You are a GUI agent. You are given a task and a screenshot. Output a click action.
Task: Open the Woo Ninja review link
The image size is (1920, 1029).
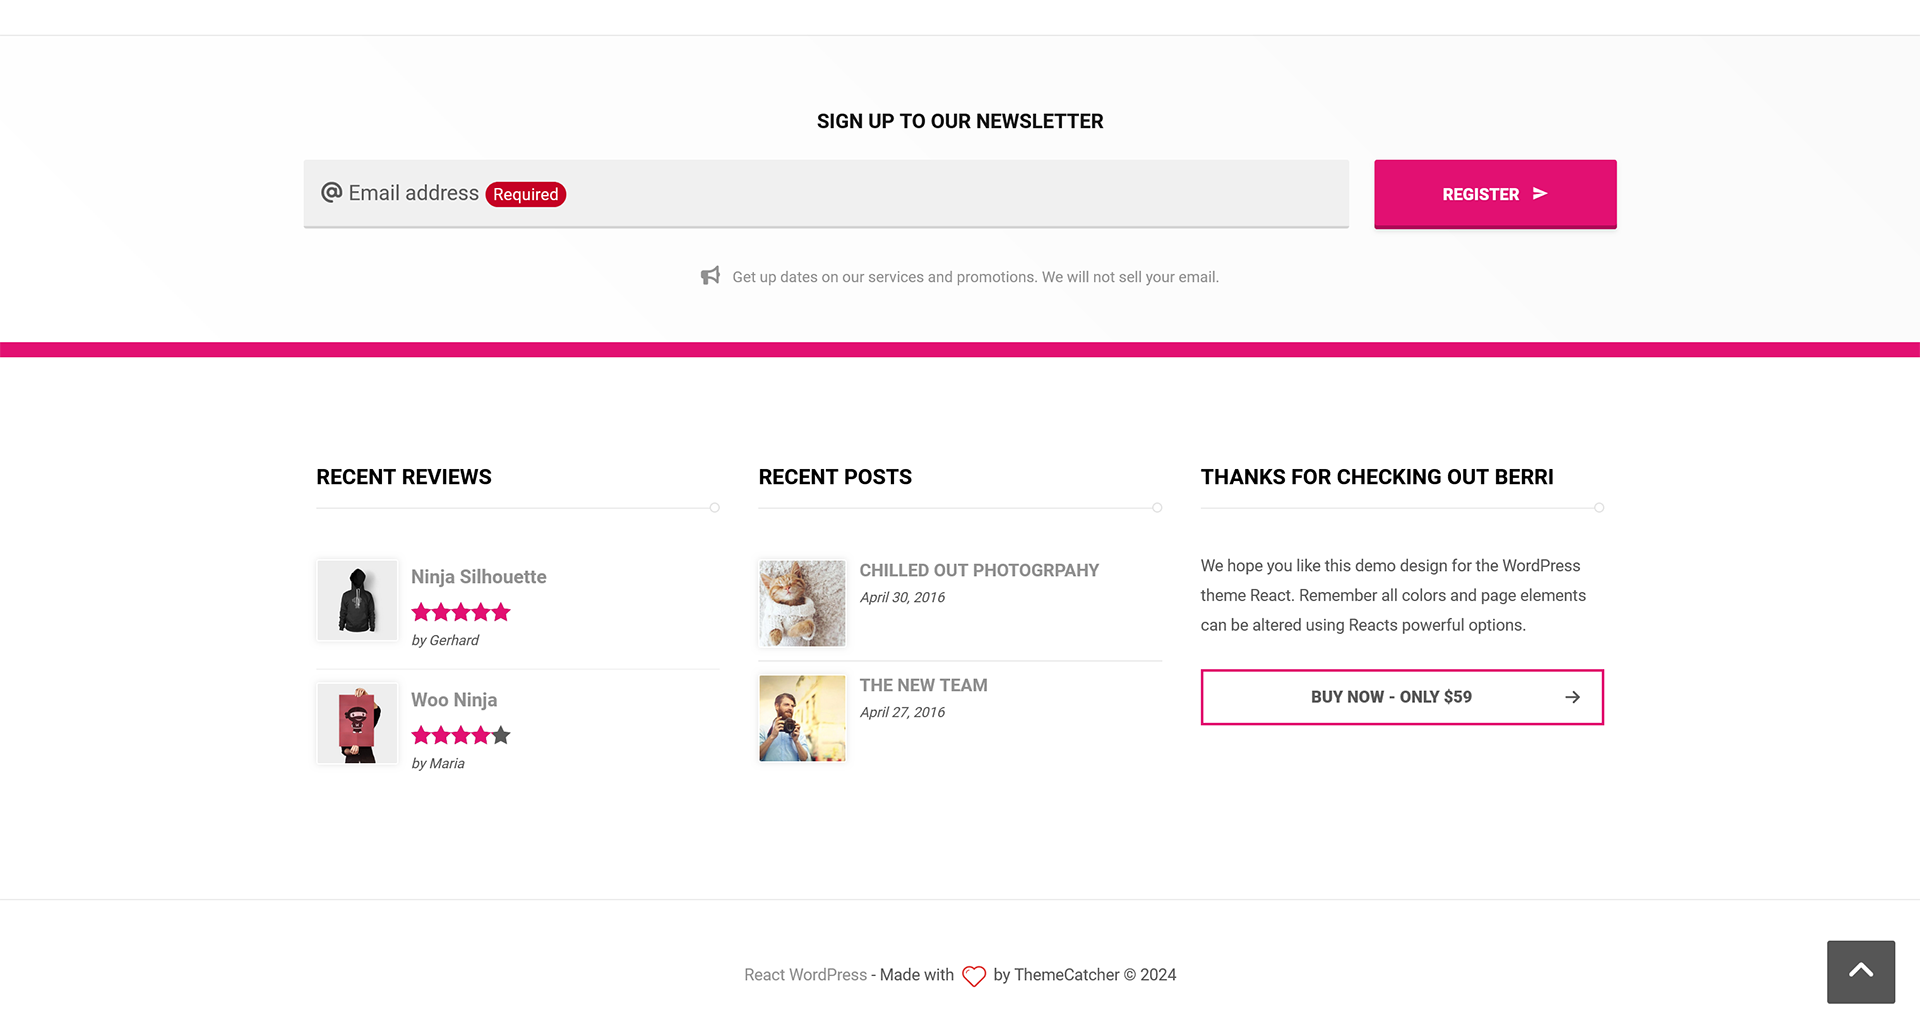[454, 700]
